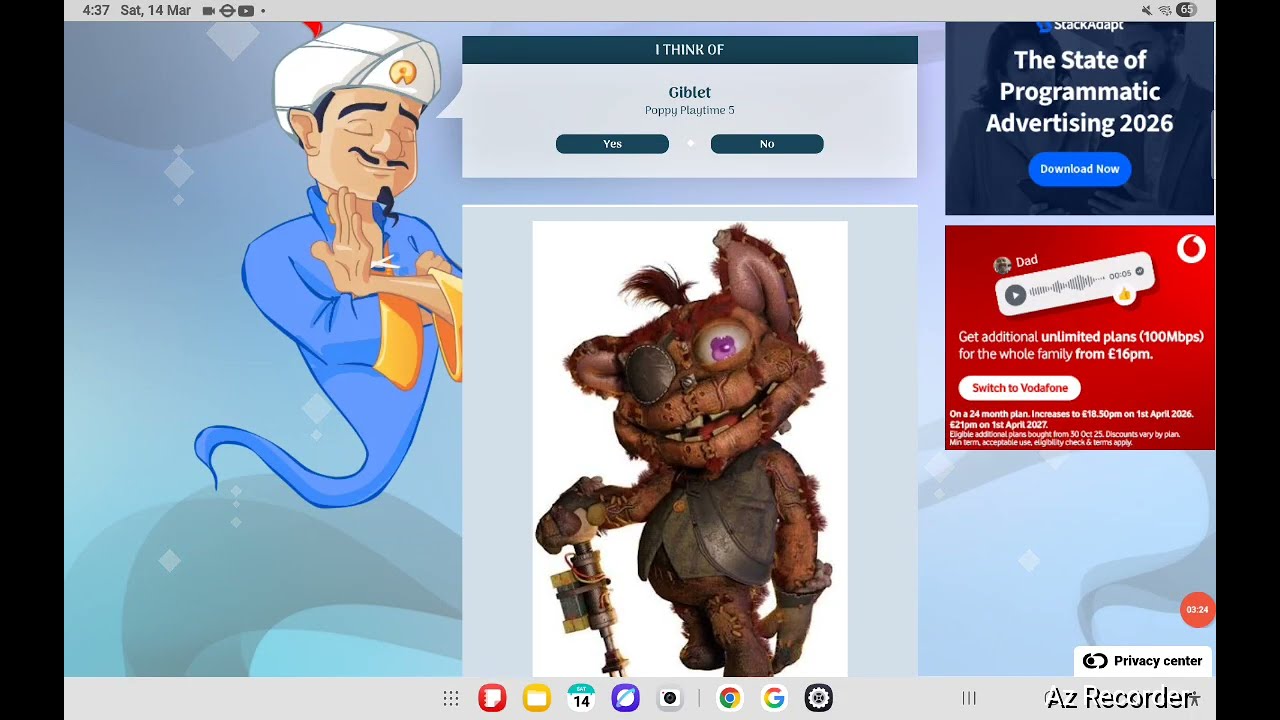Tap the YouTube notification in status bar
Viewport: 1280px width, 720px height.
tap(245, 10)
